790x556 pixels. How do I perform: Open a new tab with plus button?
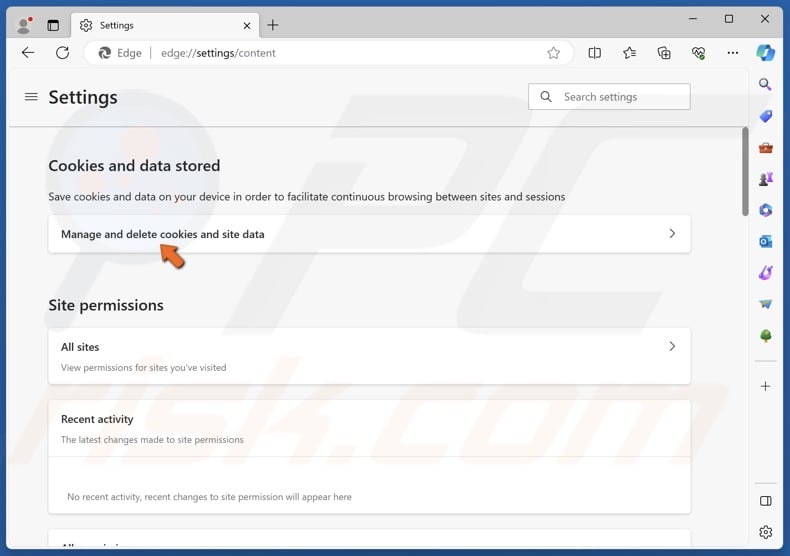click(x=273, y=25)
